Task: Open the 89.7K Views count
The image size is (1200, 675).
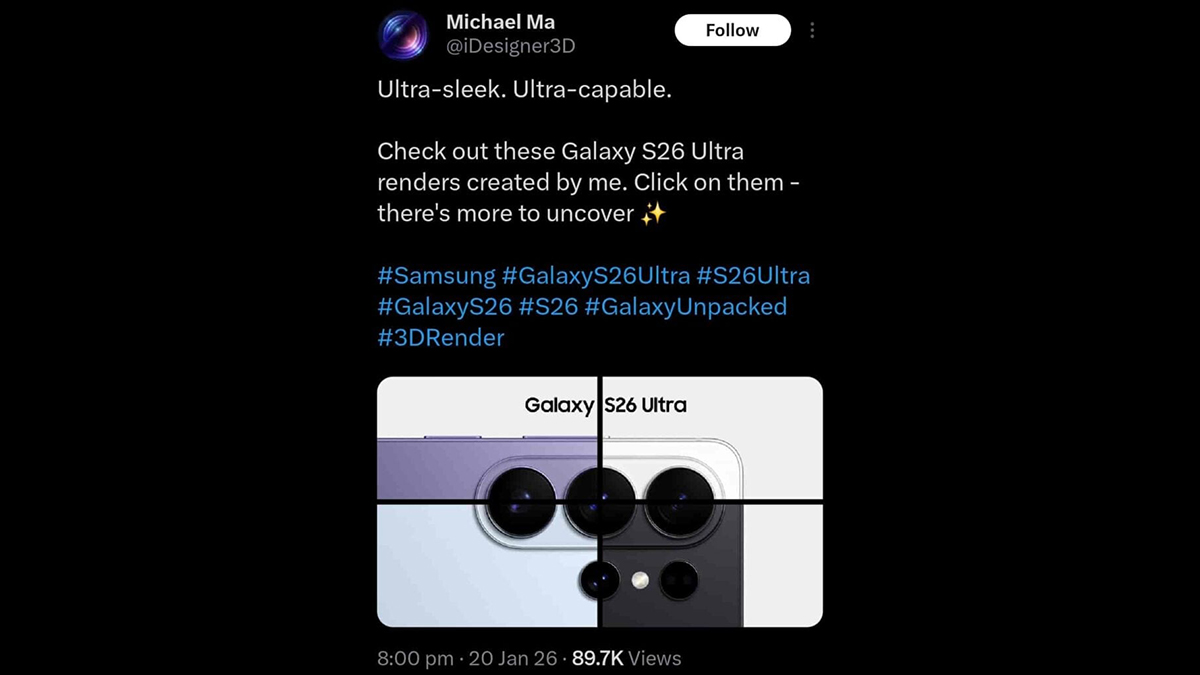Action: (626, 658)
